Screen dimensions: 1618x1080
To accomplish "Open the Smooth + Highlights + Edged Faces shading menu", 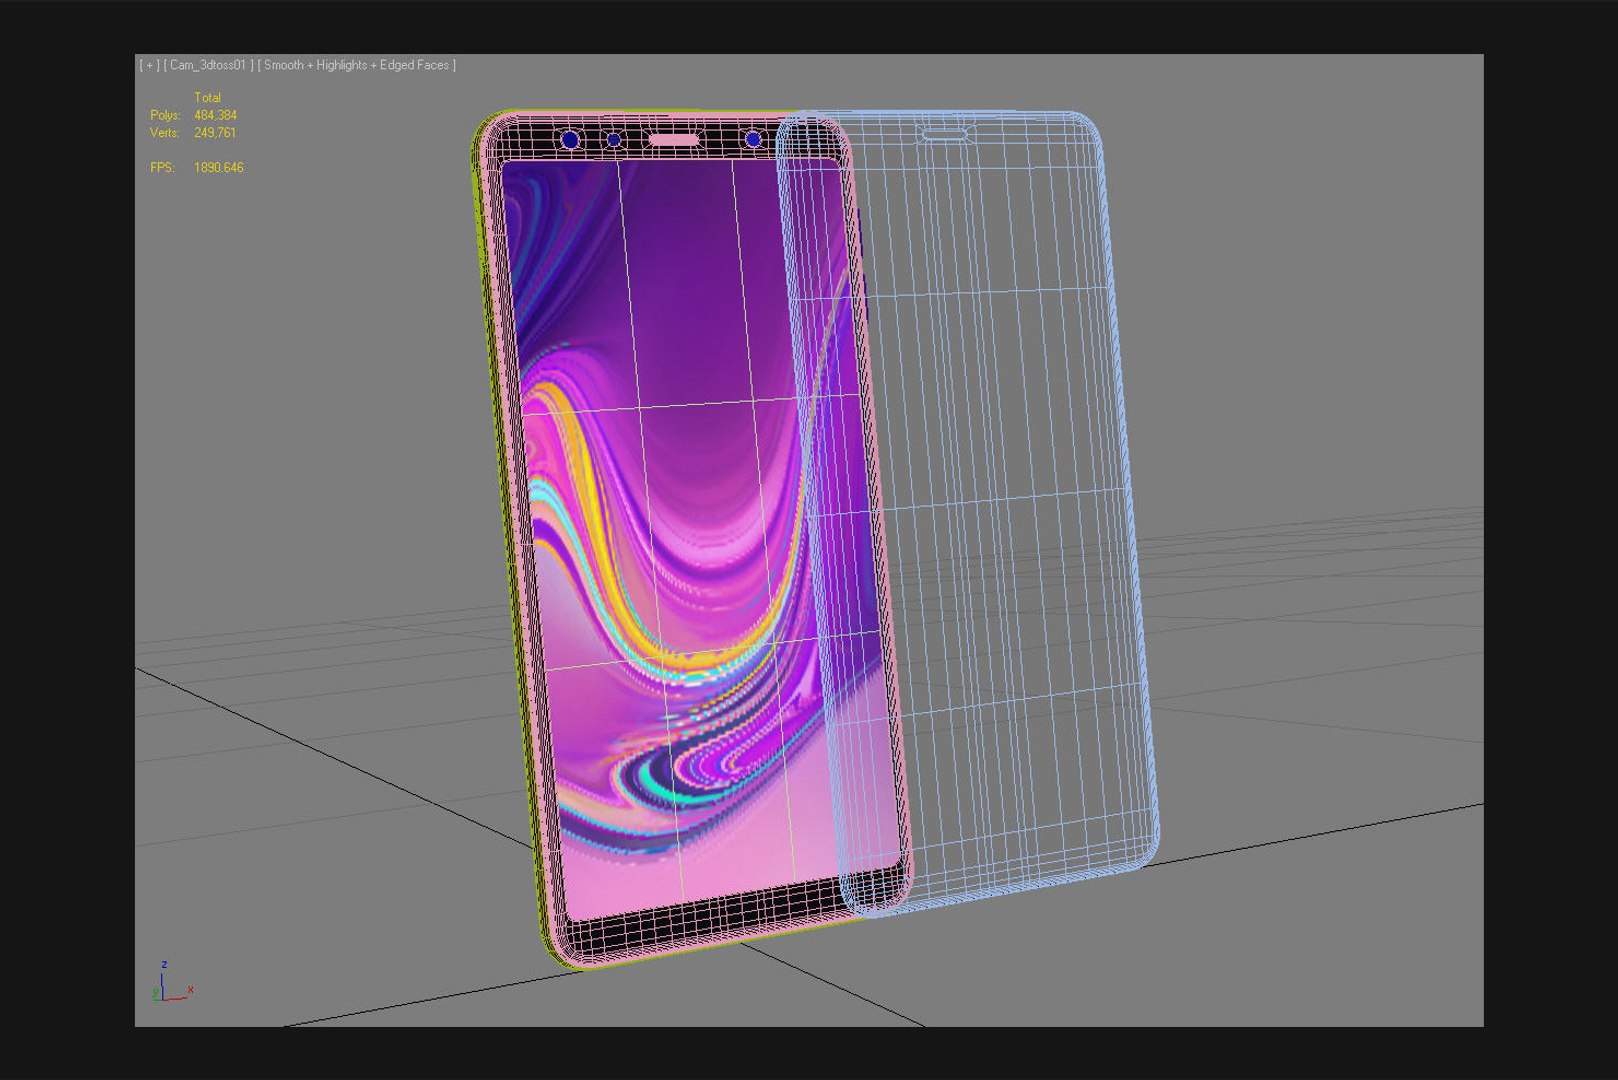I will click(357, 65).
